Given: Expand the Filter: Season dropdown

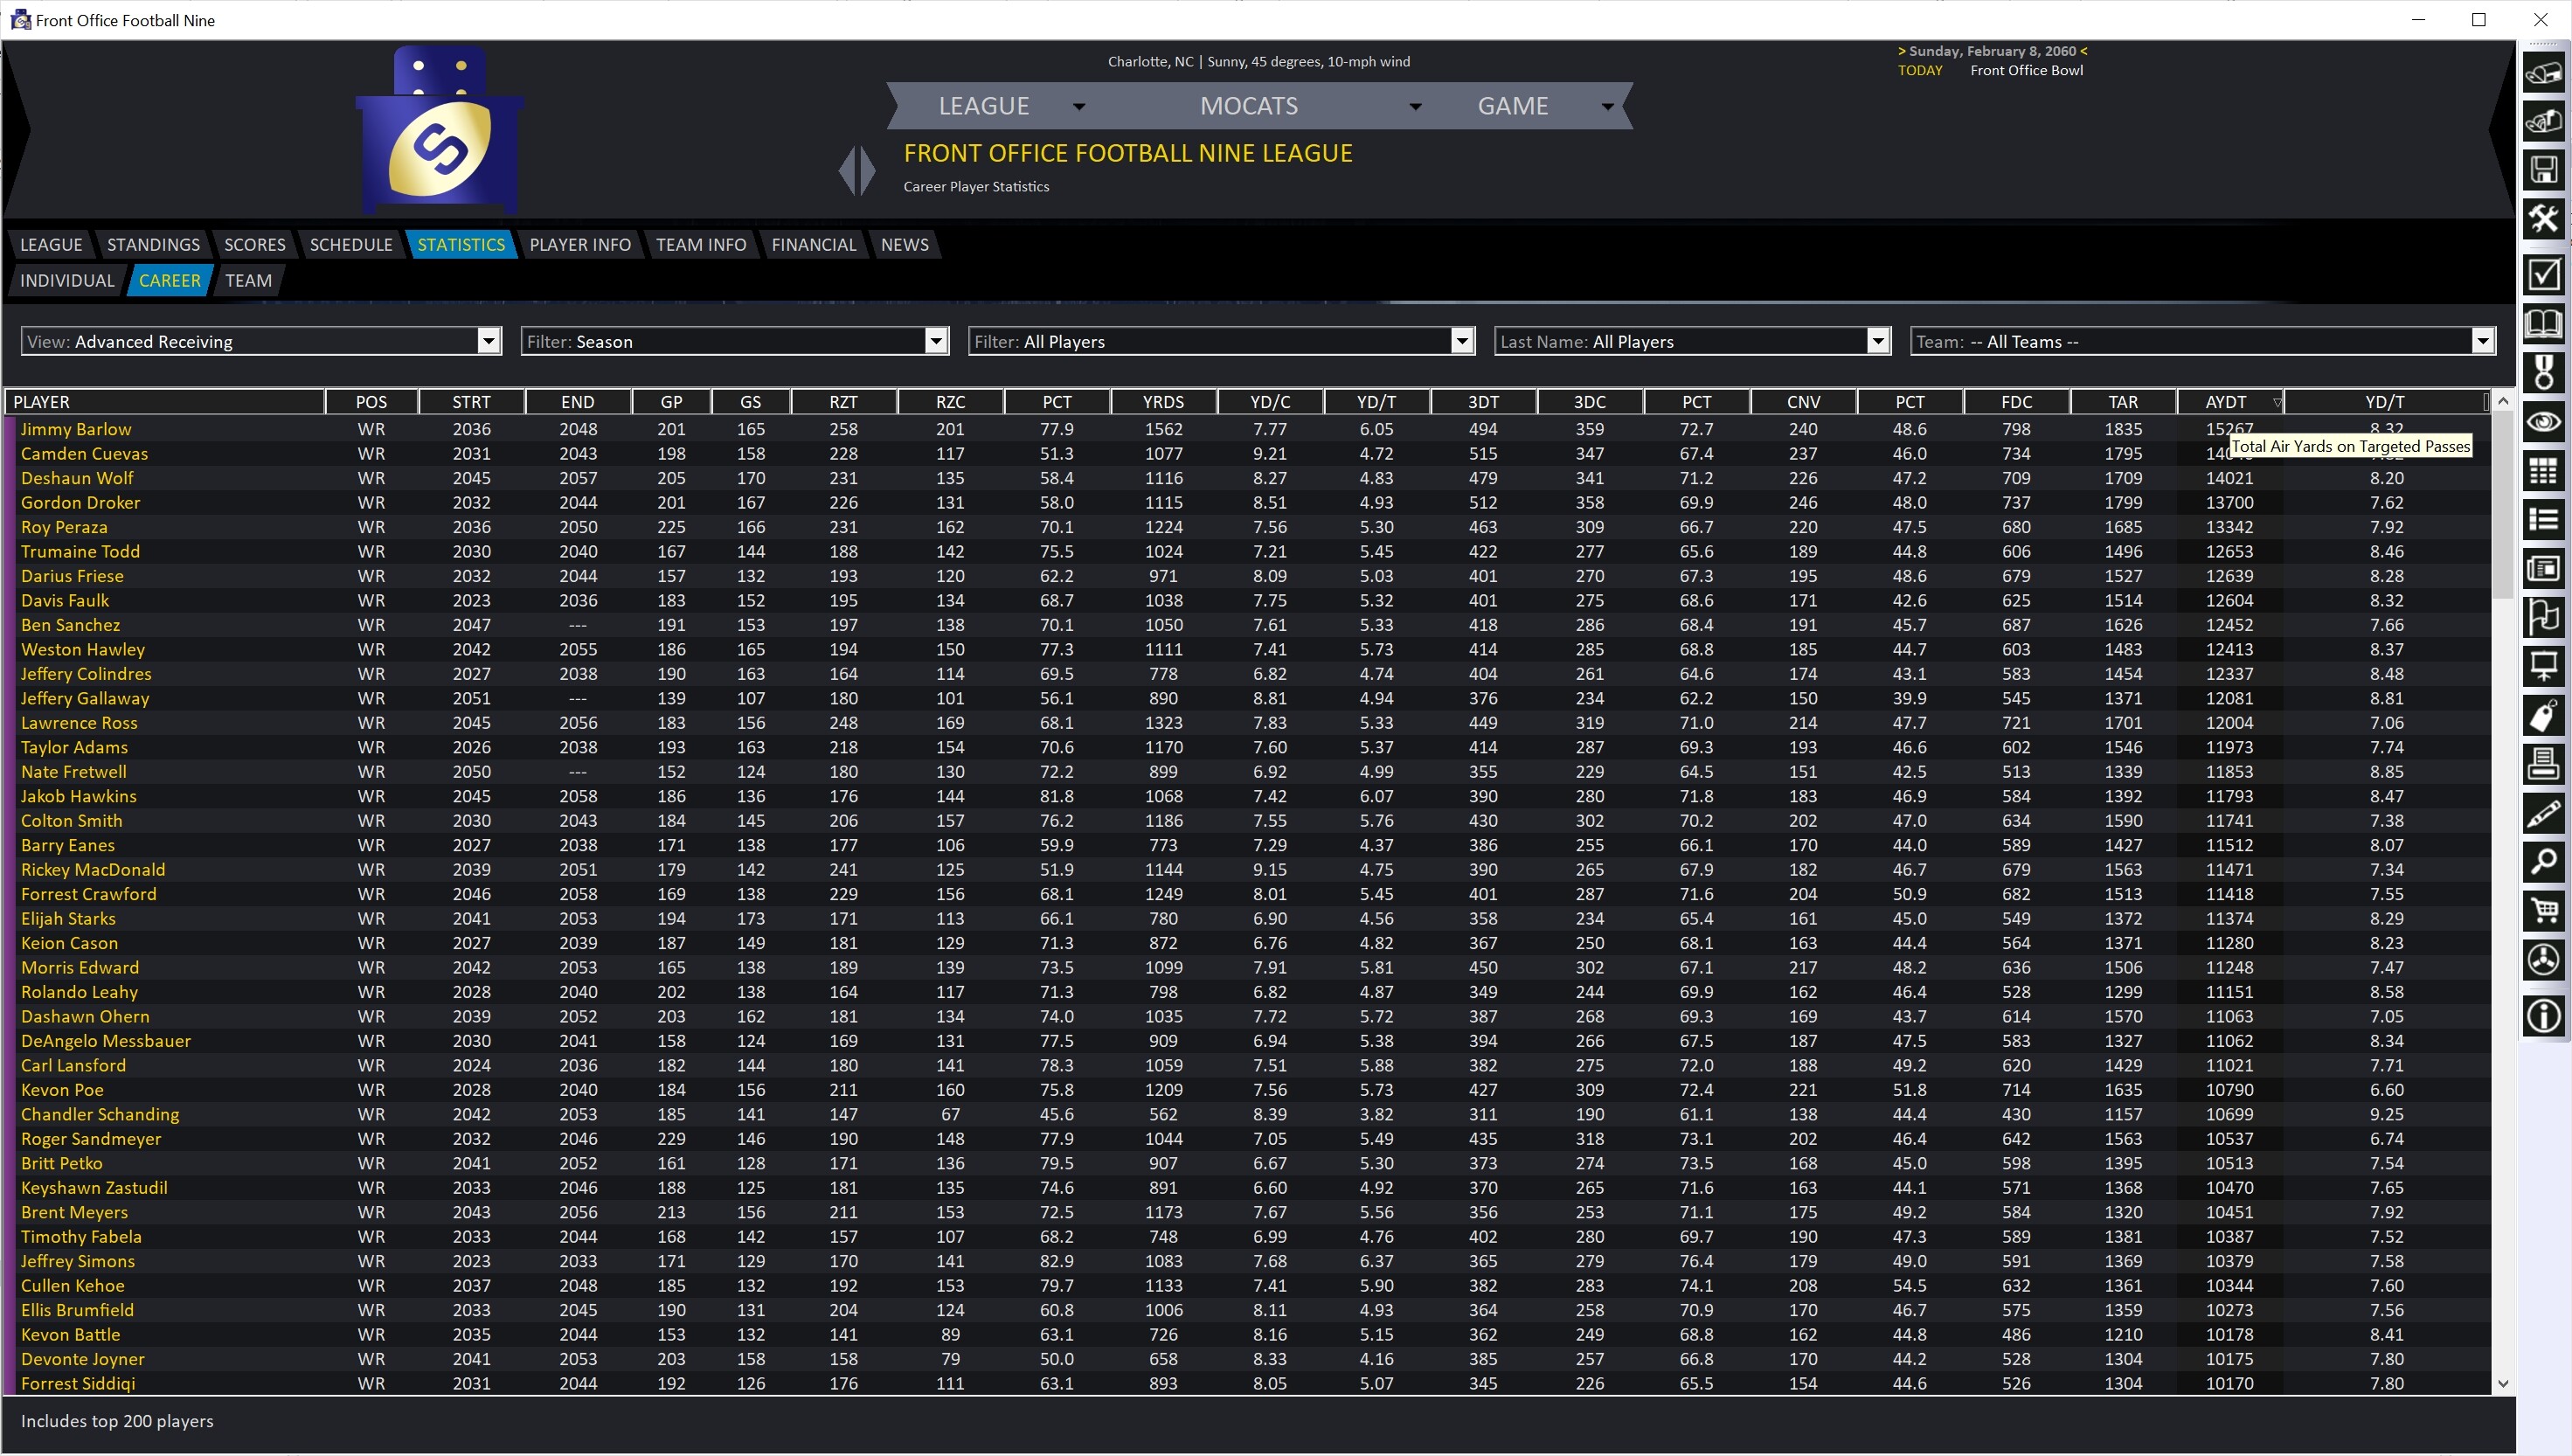Looking at the screenshot, I should pos(934,341).
